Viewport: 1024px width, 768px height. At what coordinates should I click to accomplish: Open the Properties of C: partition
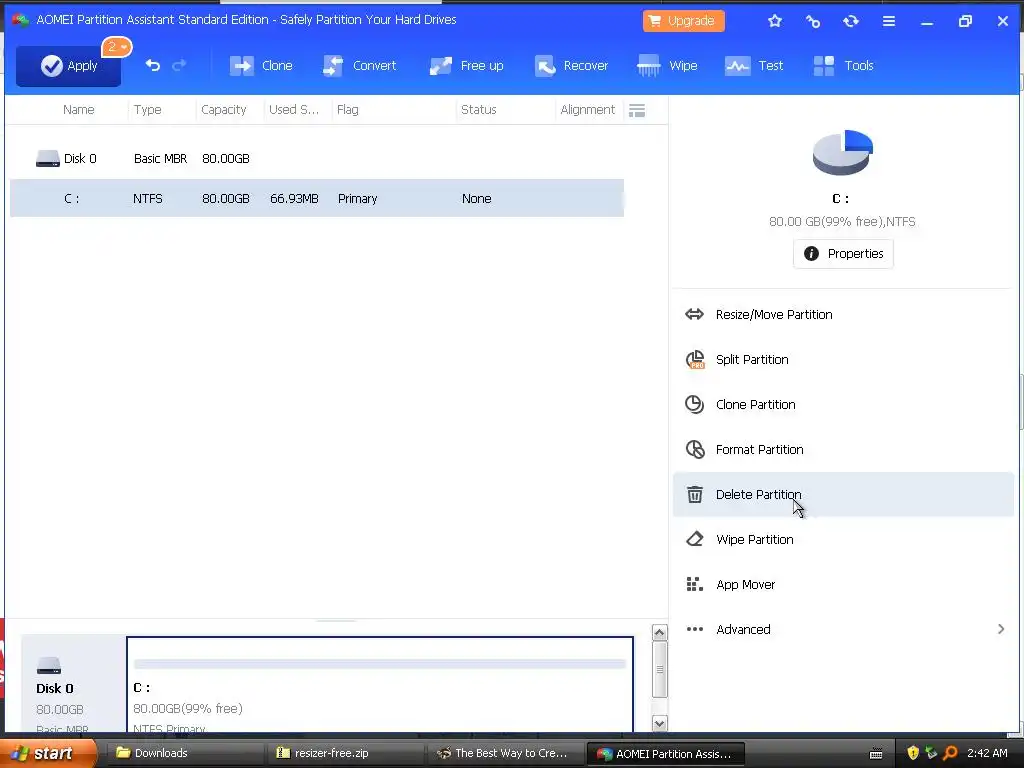pos(843,253)
